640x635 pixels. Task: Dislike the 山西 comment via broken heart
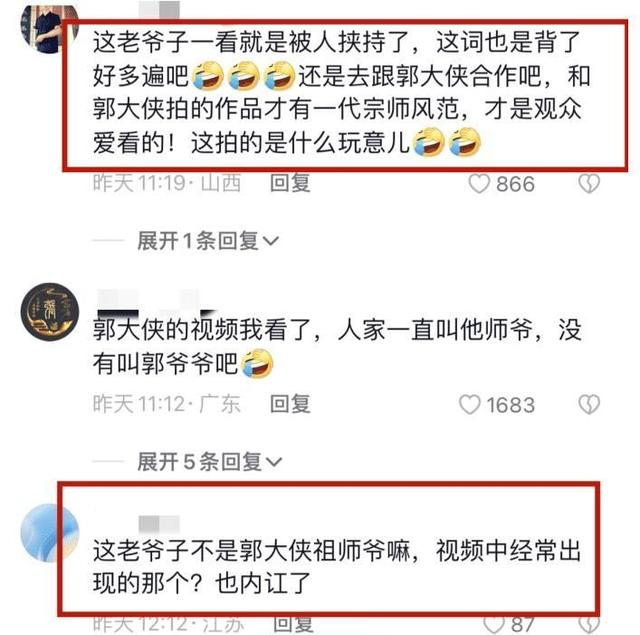pos(589,184)
